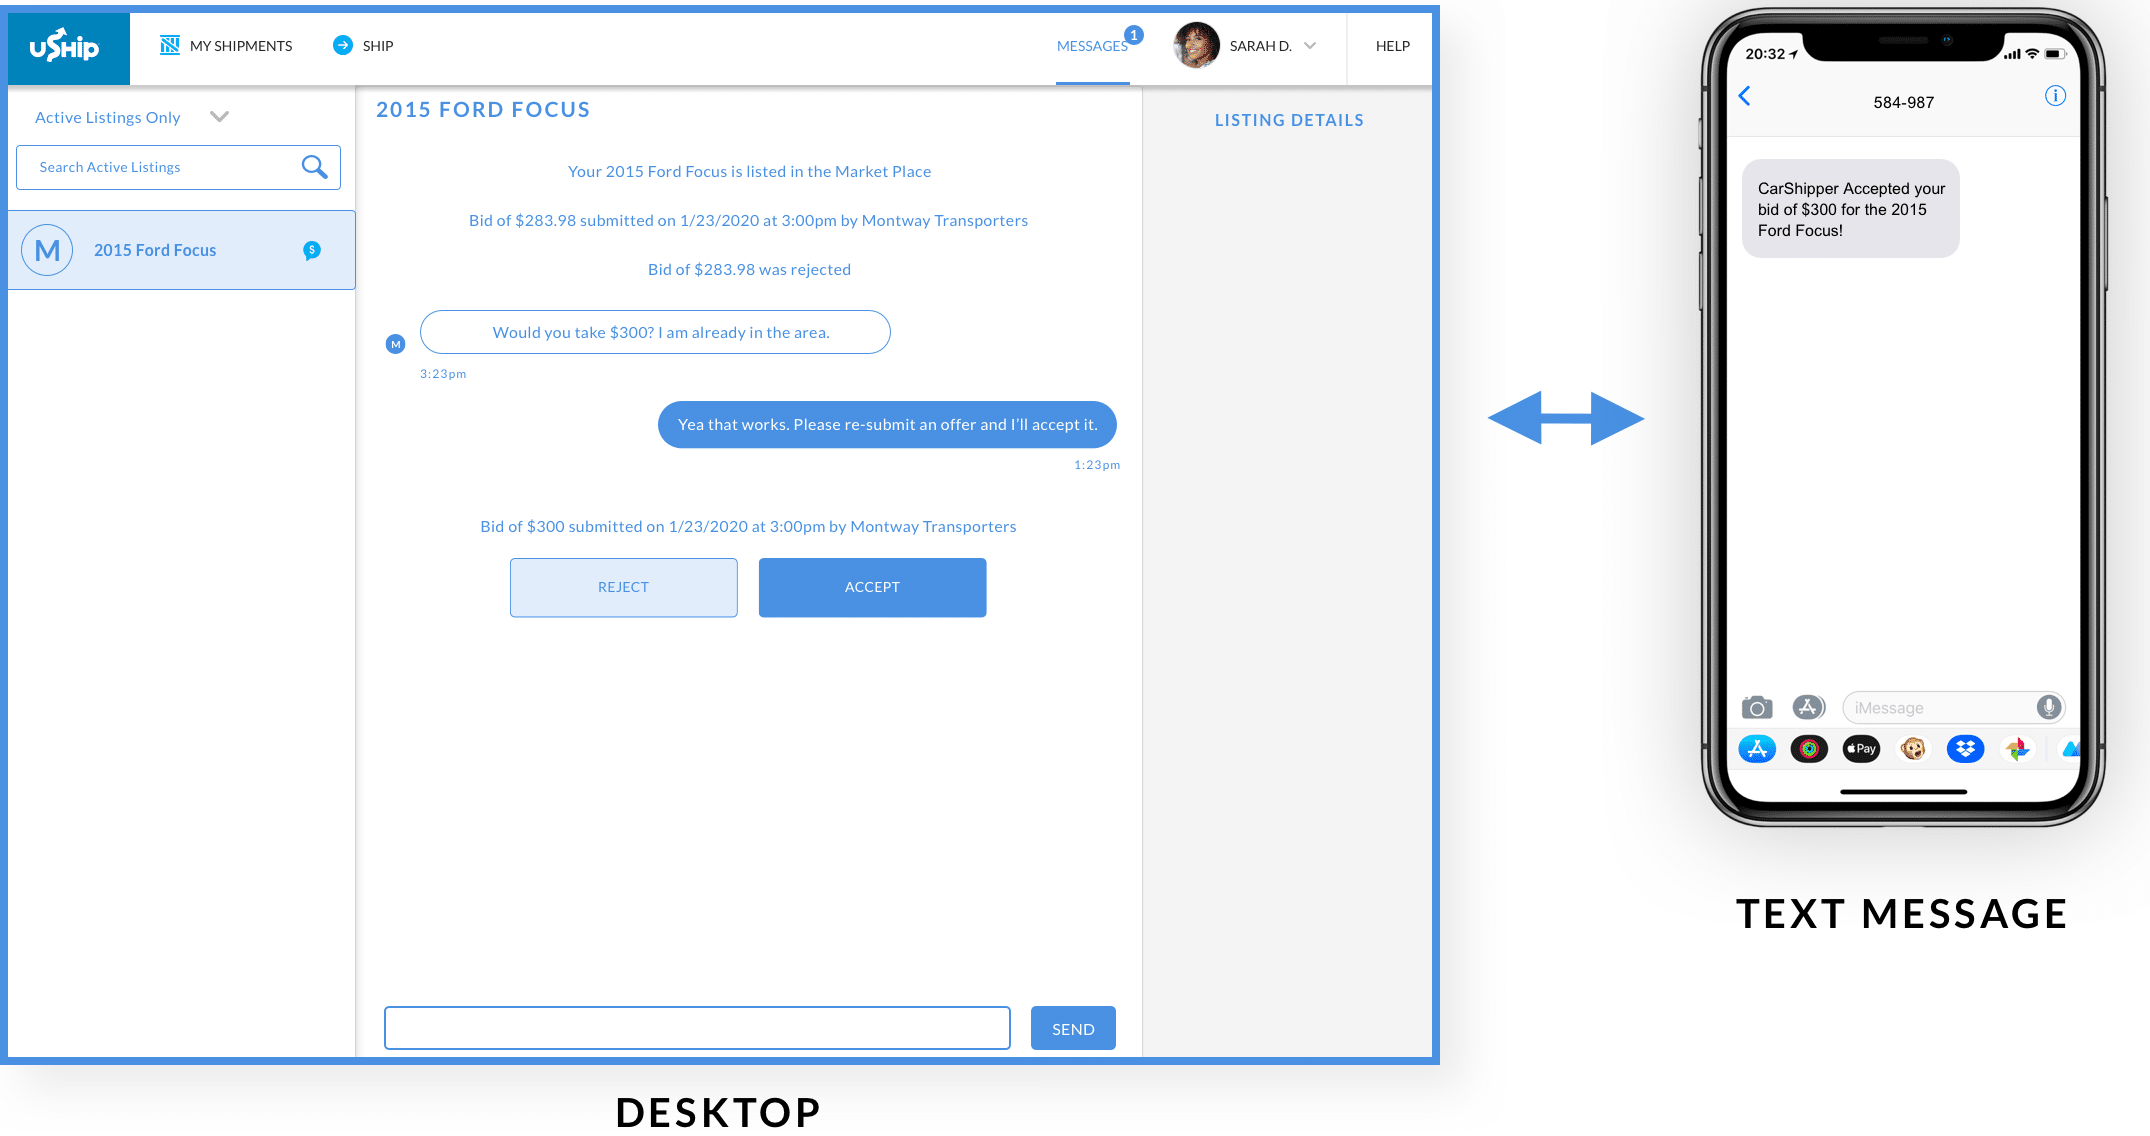Tap the phone battery indicator

pos(2055,54)
